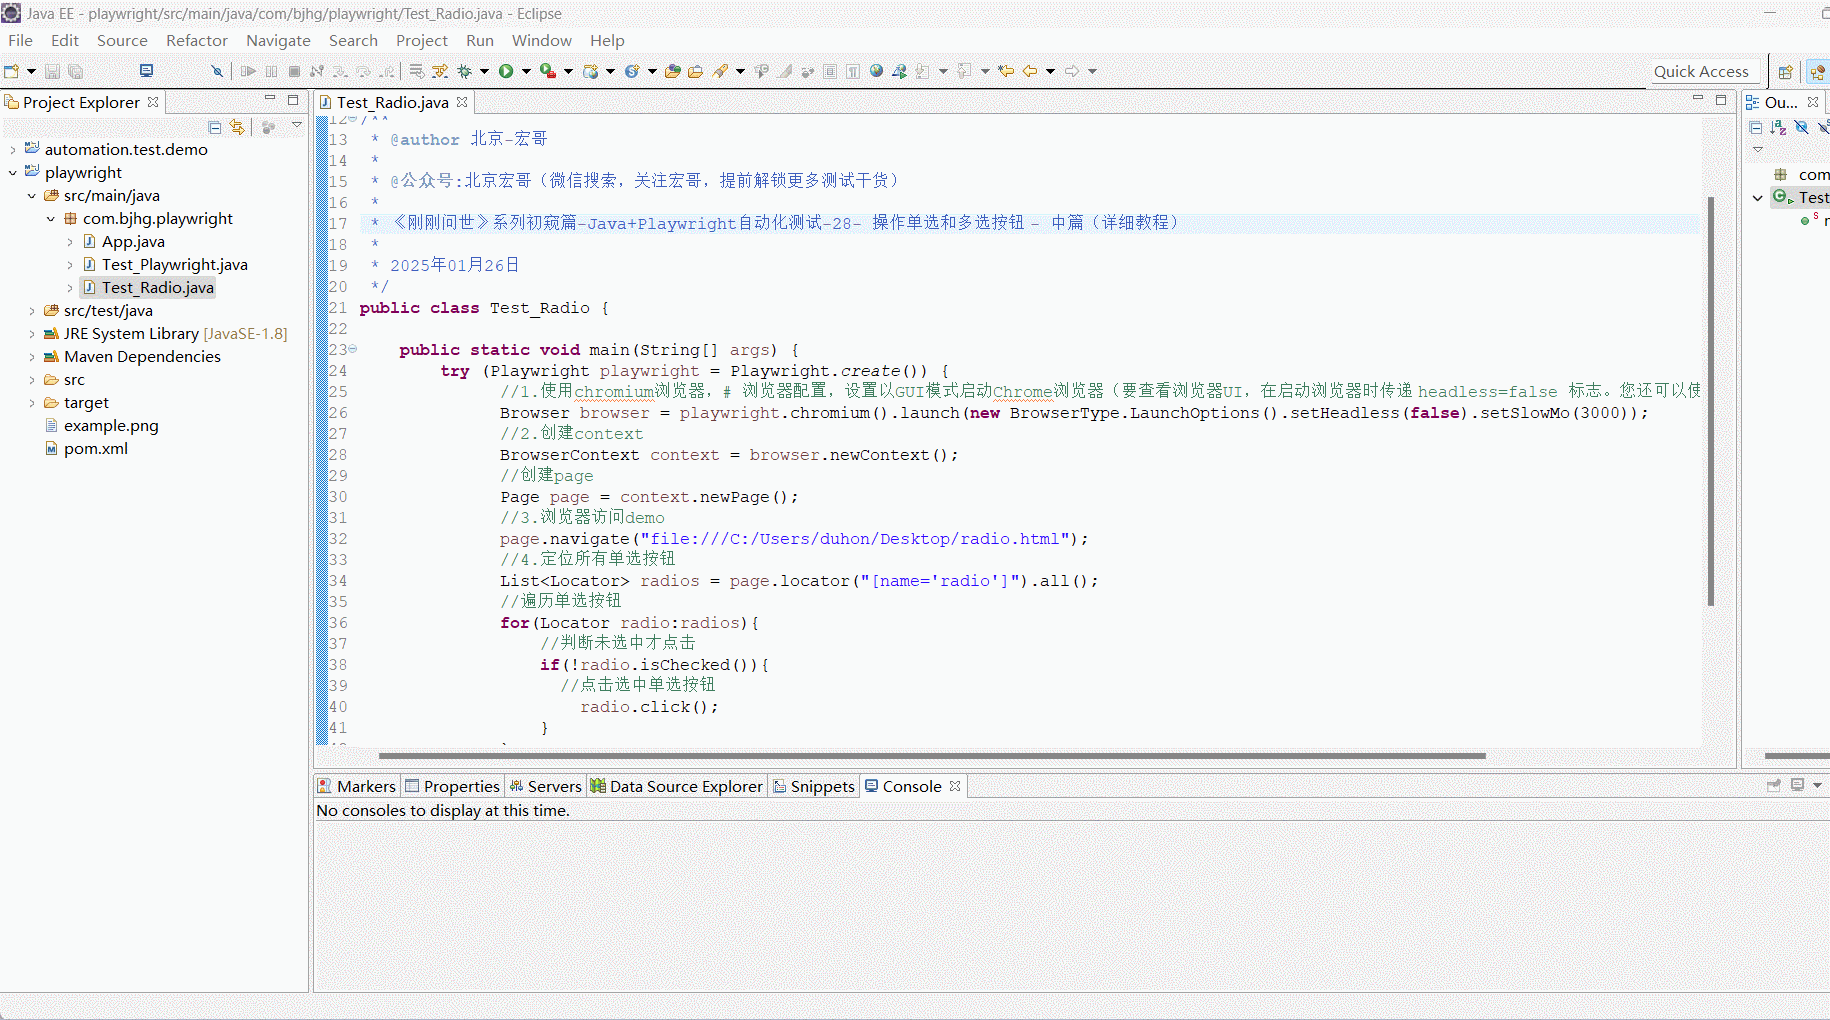The width and height of the screenshot is (1830, 1020).
Task: Switch to the Markers tab
Action: [357, 786]
